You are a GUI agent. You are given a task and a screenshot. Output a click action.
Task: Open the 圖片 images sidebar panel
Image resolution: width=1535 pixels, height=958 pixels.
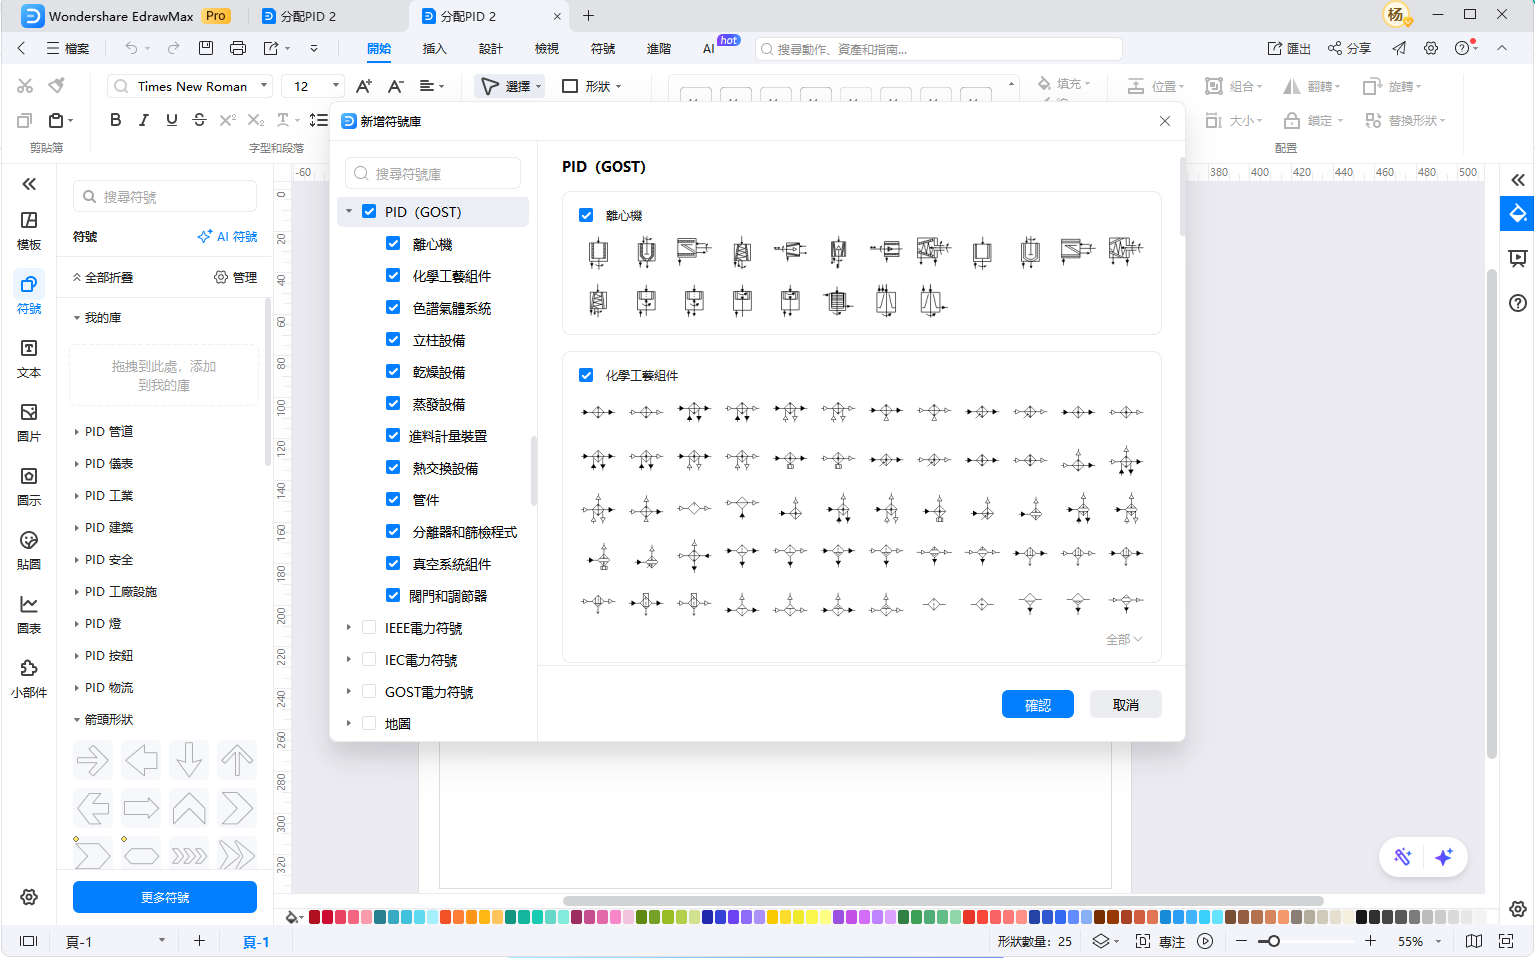[29, 422]
